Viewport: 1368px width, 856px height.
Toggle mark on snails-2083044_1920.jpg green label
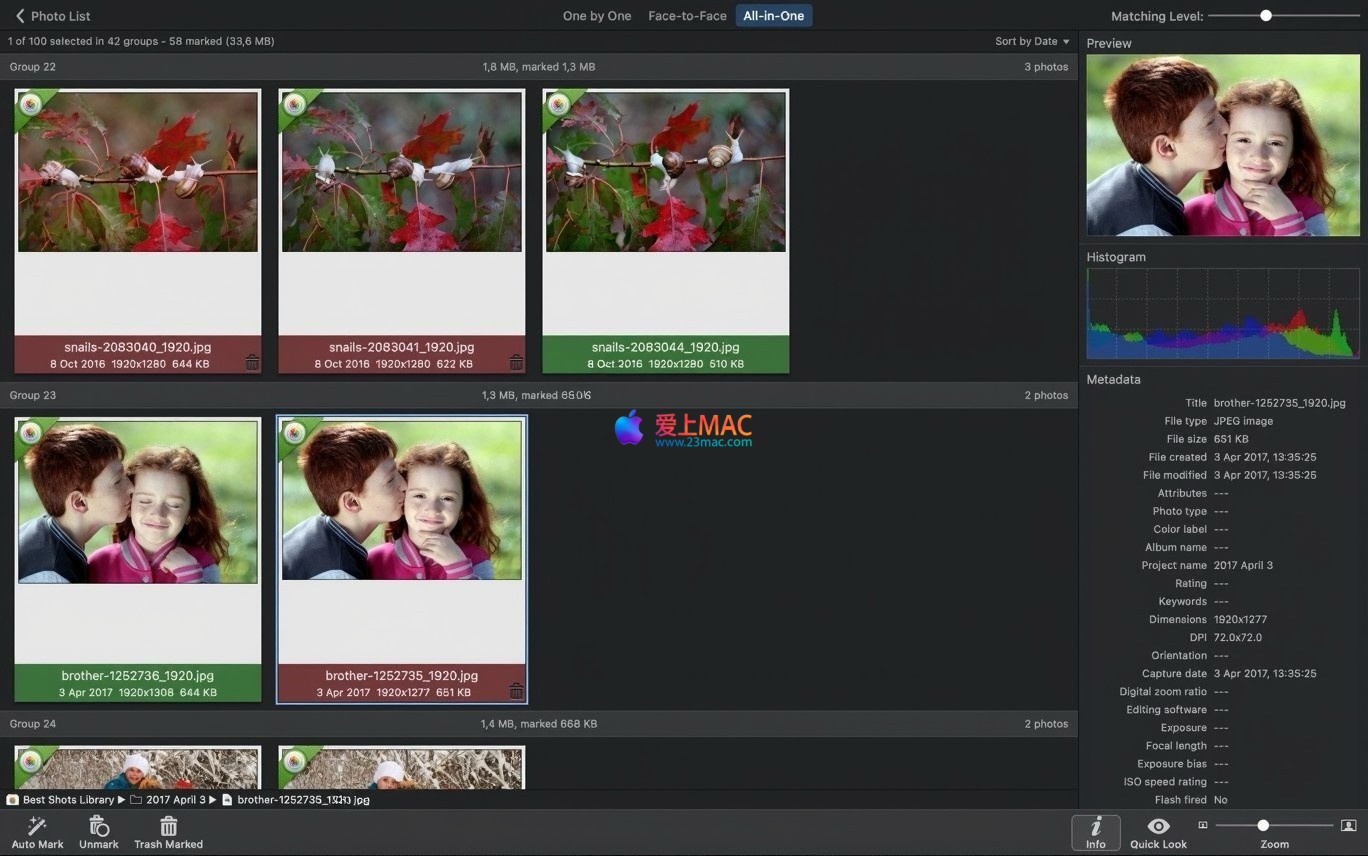coord(665,354)
